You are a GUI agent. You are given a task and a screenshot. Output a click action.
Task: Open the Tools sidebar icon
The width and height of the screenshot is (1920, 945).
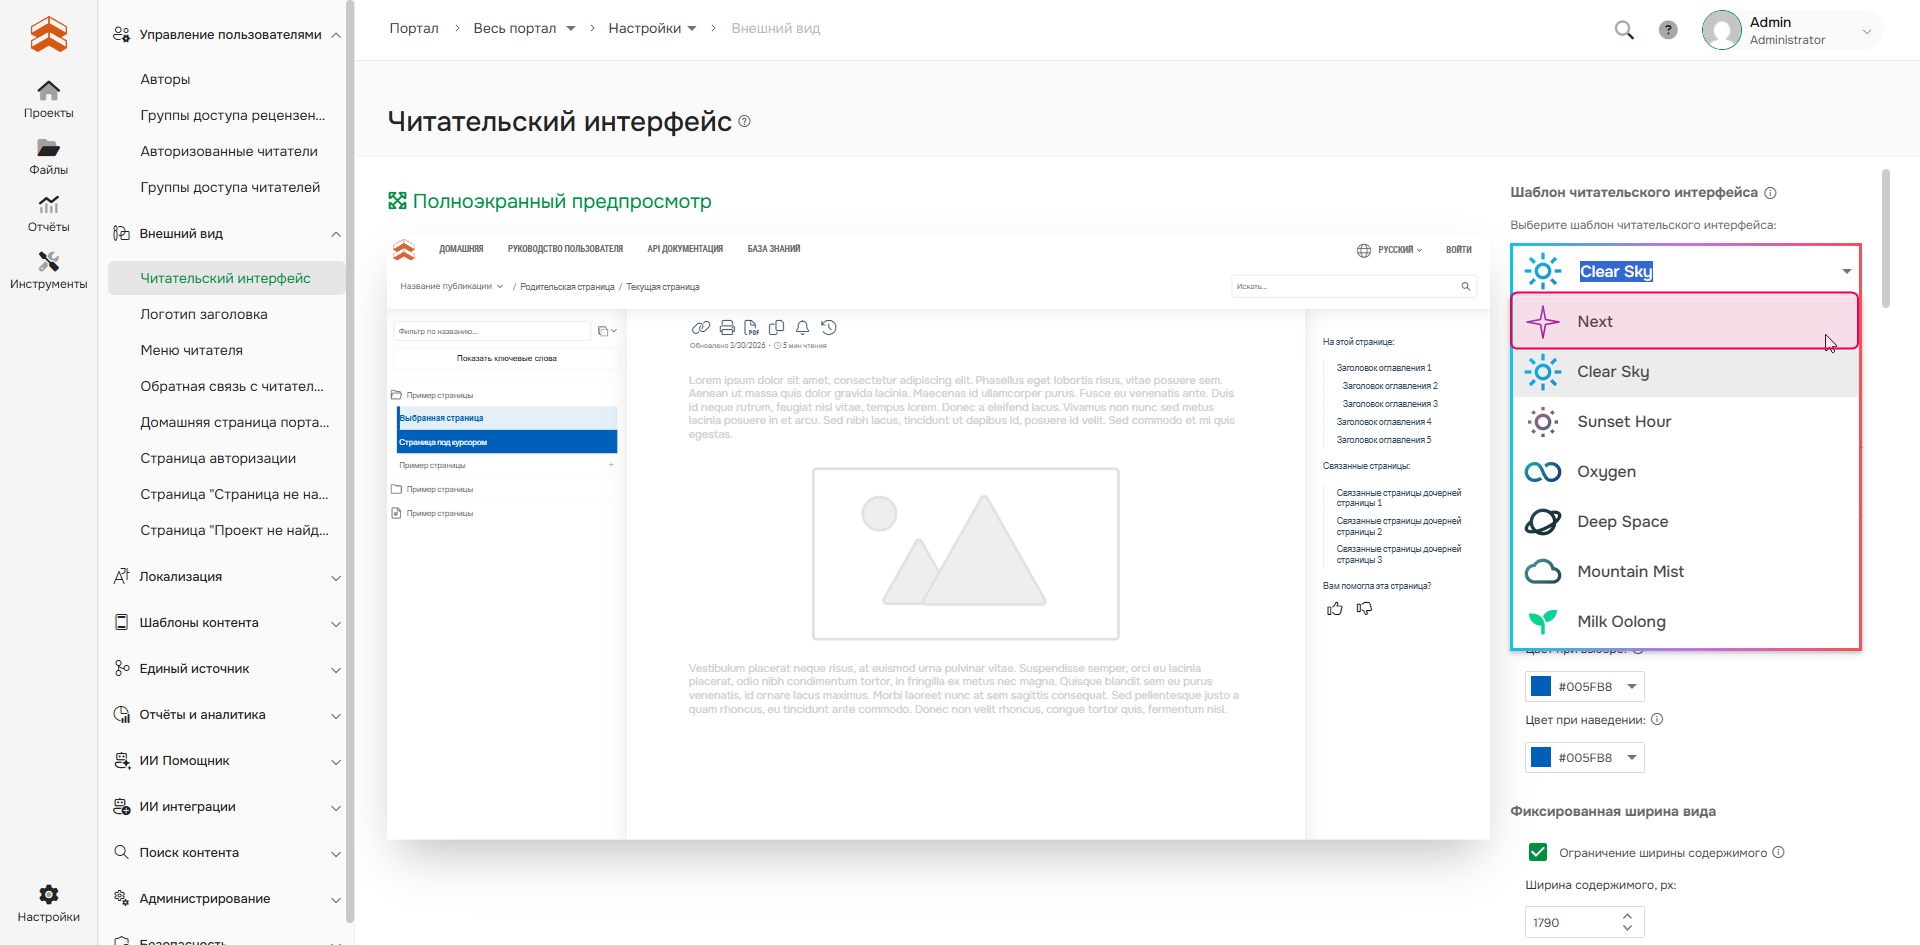click(48, 270)
